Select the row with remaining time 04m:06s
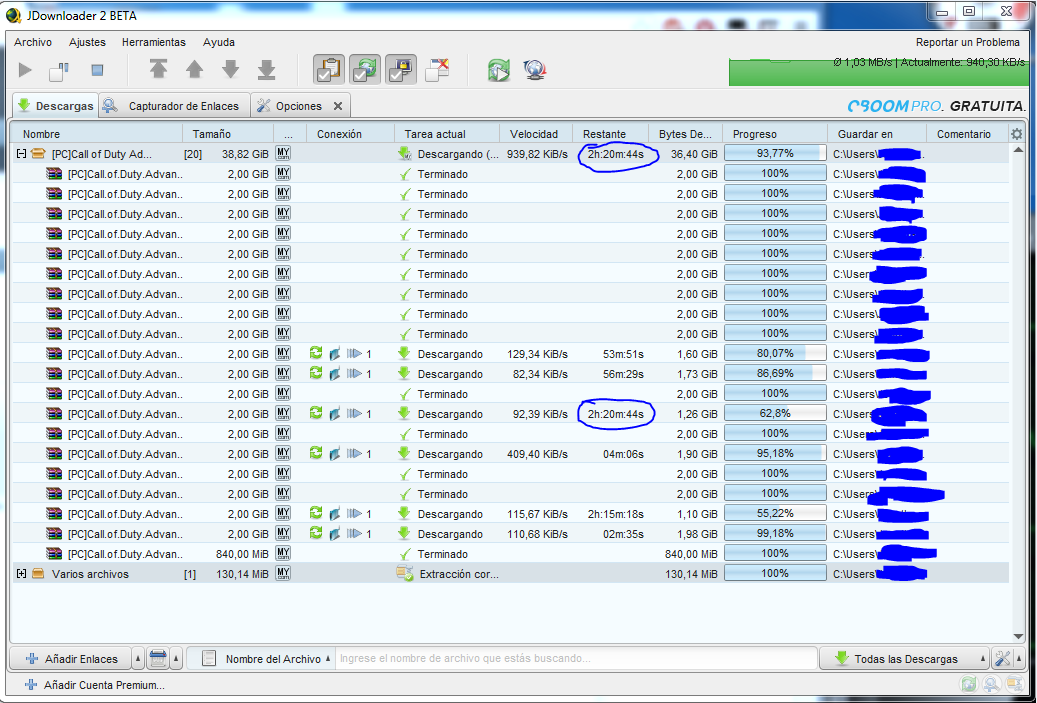The height and width of the screenshot is (703, 1037). tap(511, 454)
